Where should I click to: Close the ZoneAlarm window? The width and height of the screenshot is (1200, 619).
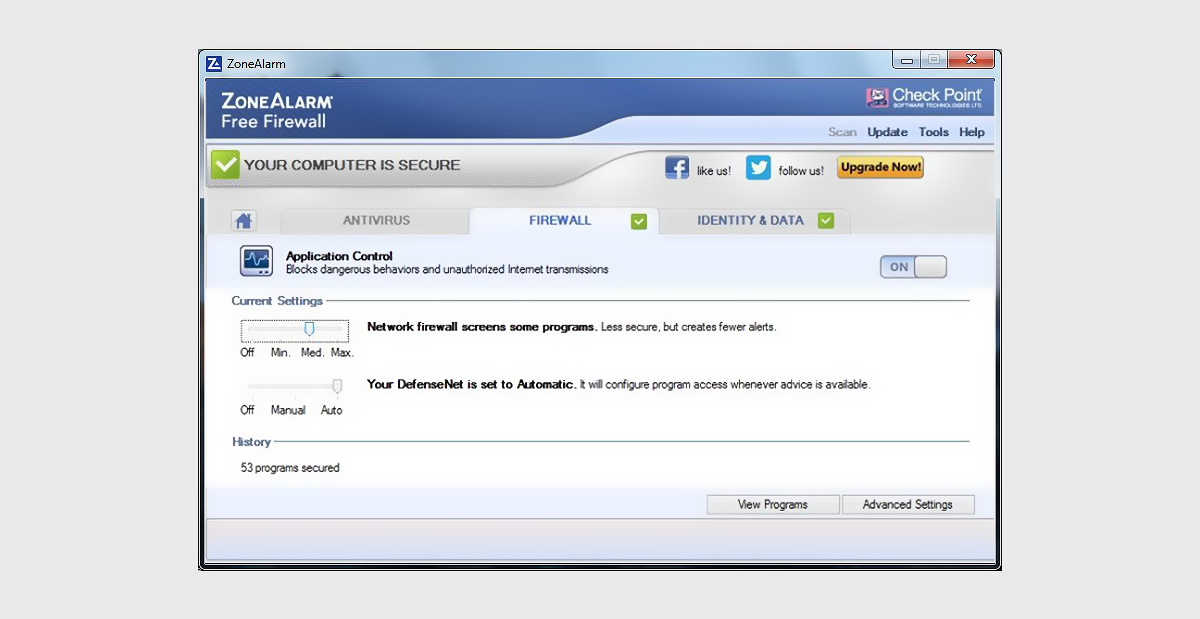(970, 61)
